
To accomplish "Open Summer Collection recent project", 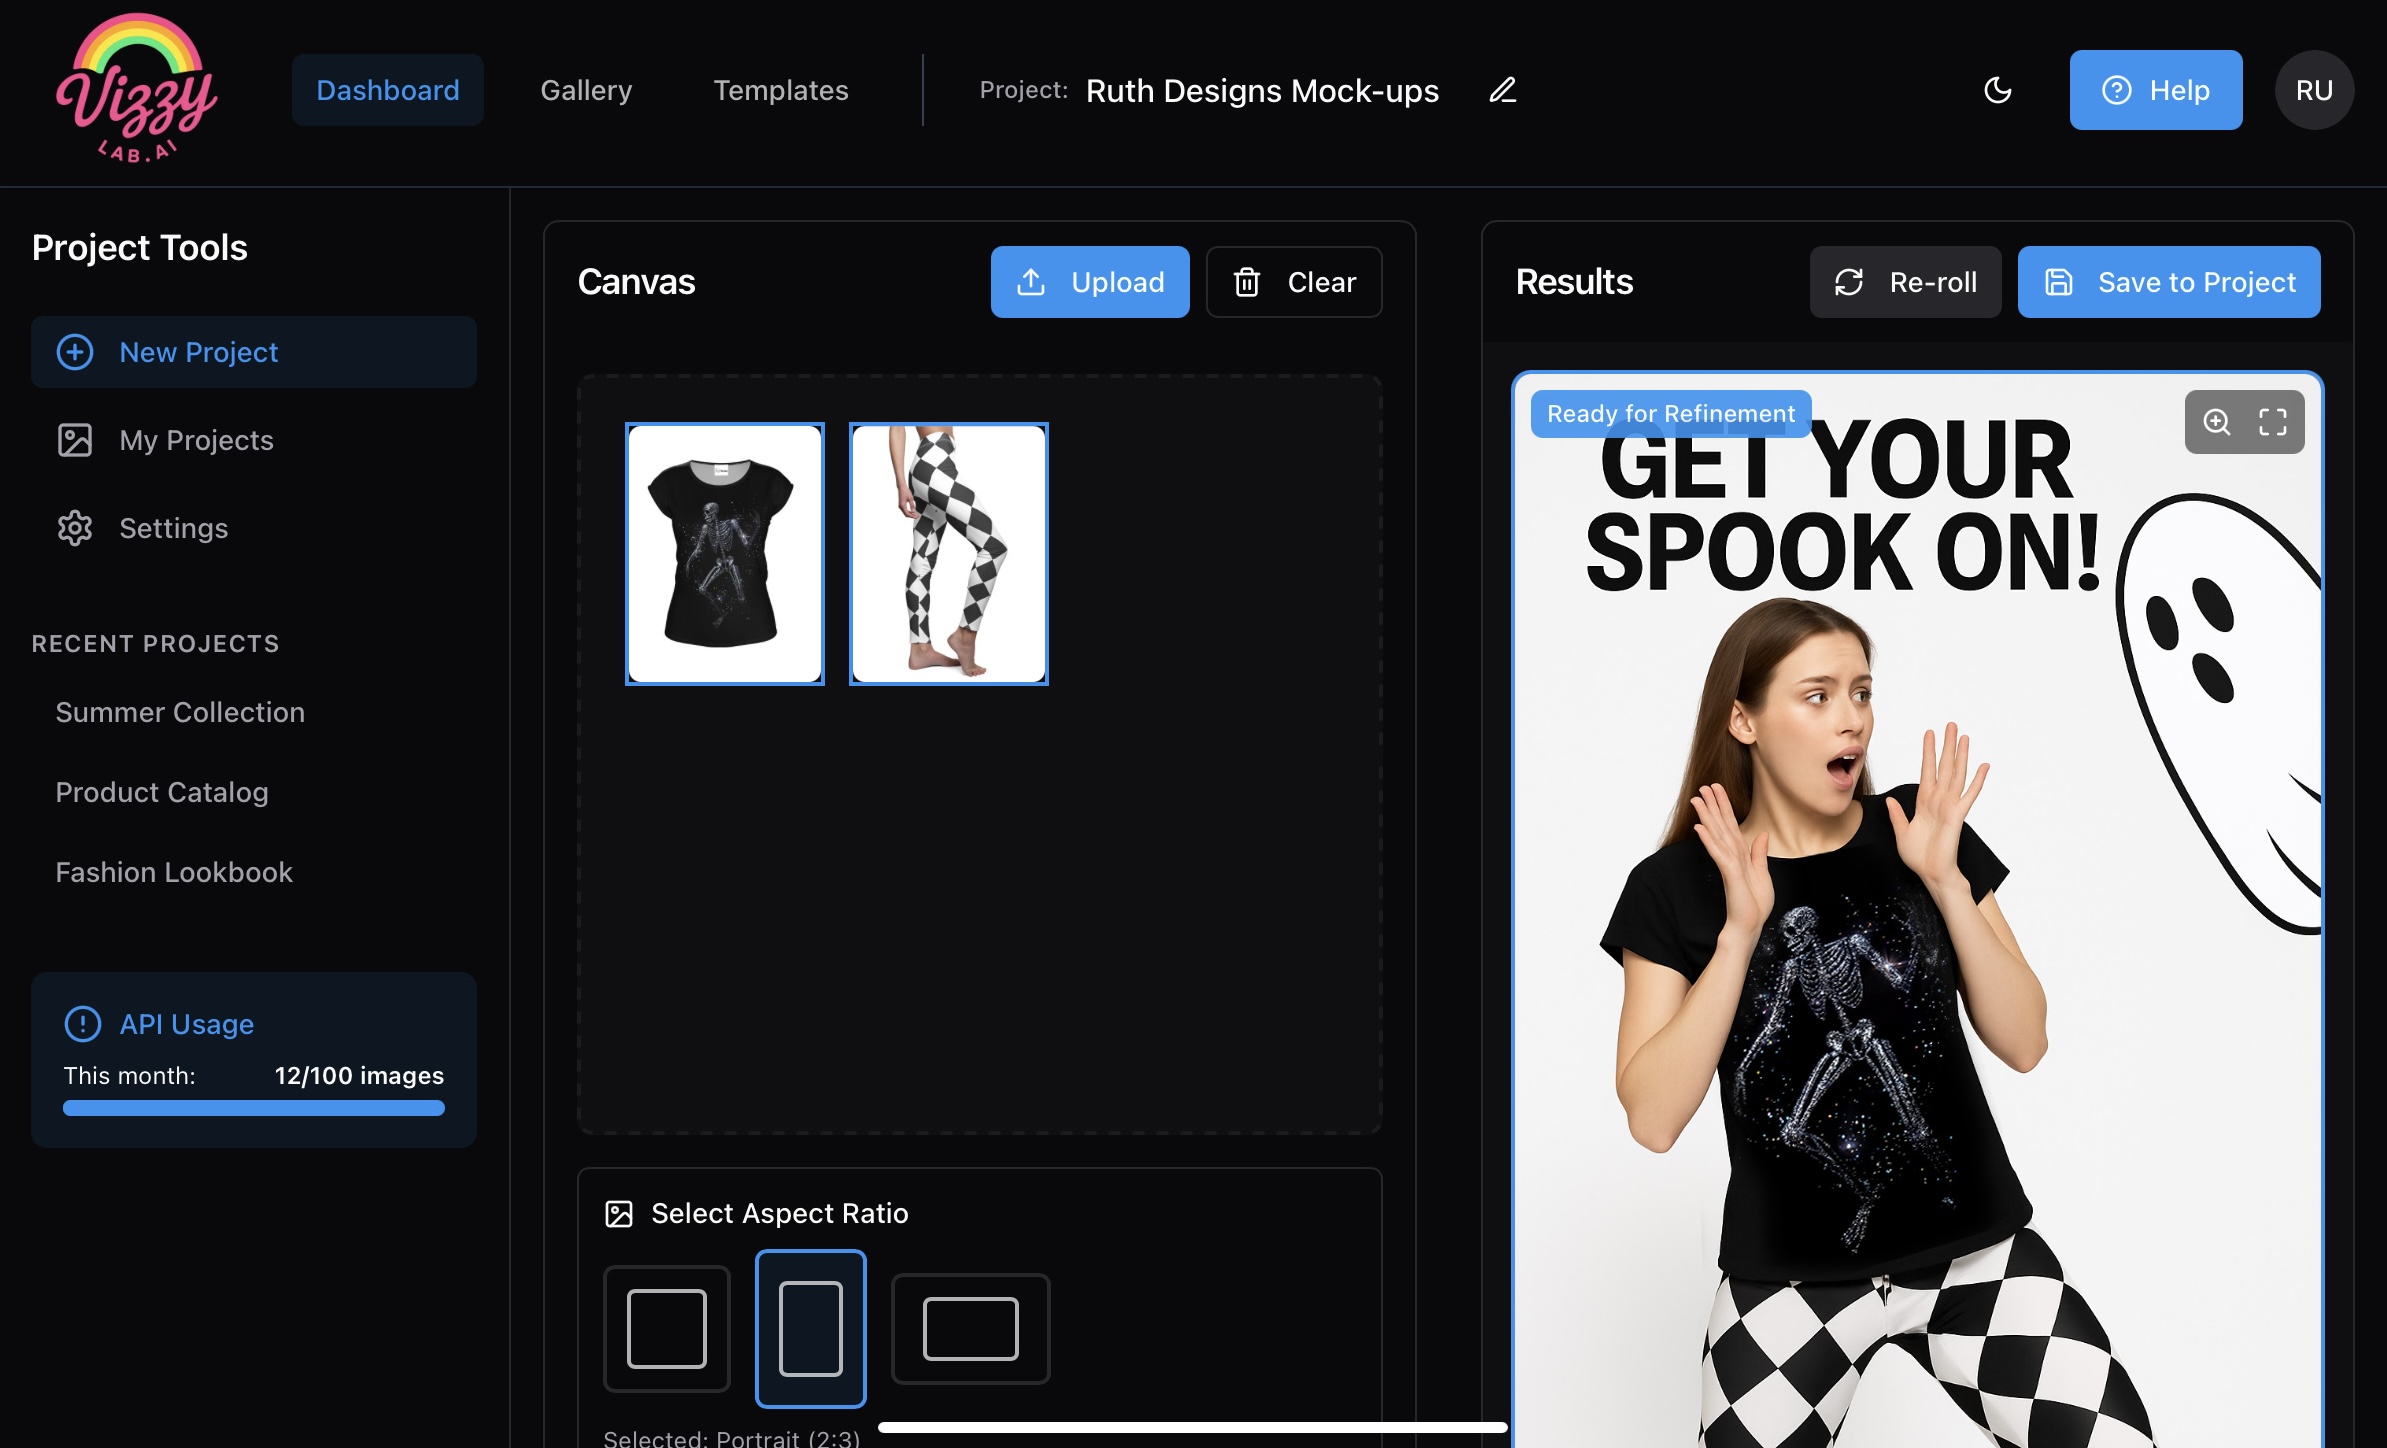I will [180, 712].
